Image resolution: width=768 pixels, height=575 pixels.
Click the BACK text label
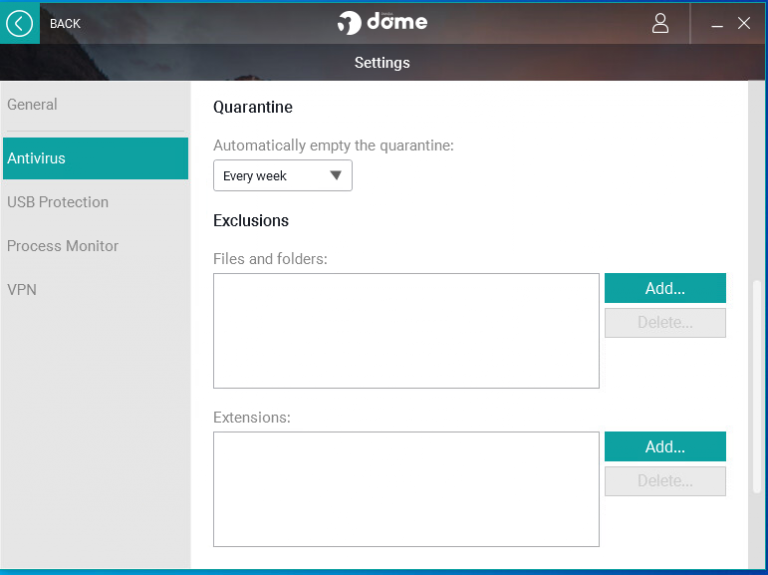click(x=65, y=24)
